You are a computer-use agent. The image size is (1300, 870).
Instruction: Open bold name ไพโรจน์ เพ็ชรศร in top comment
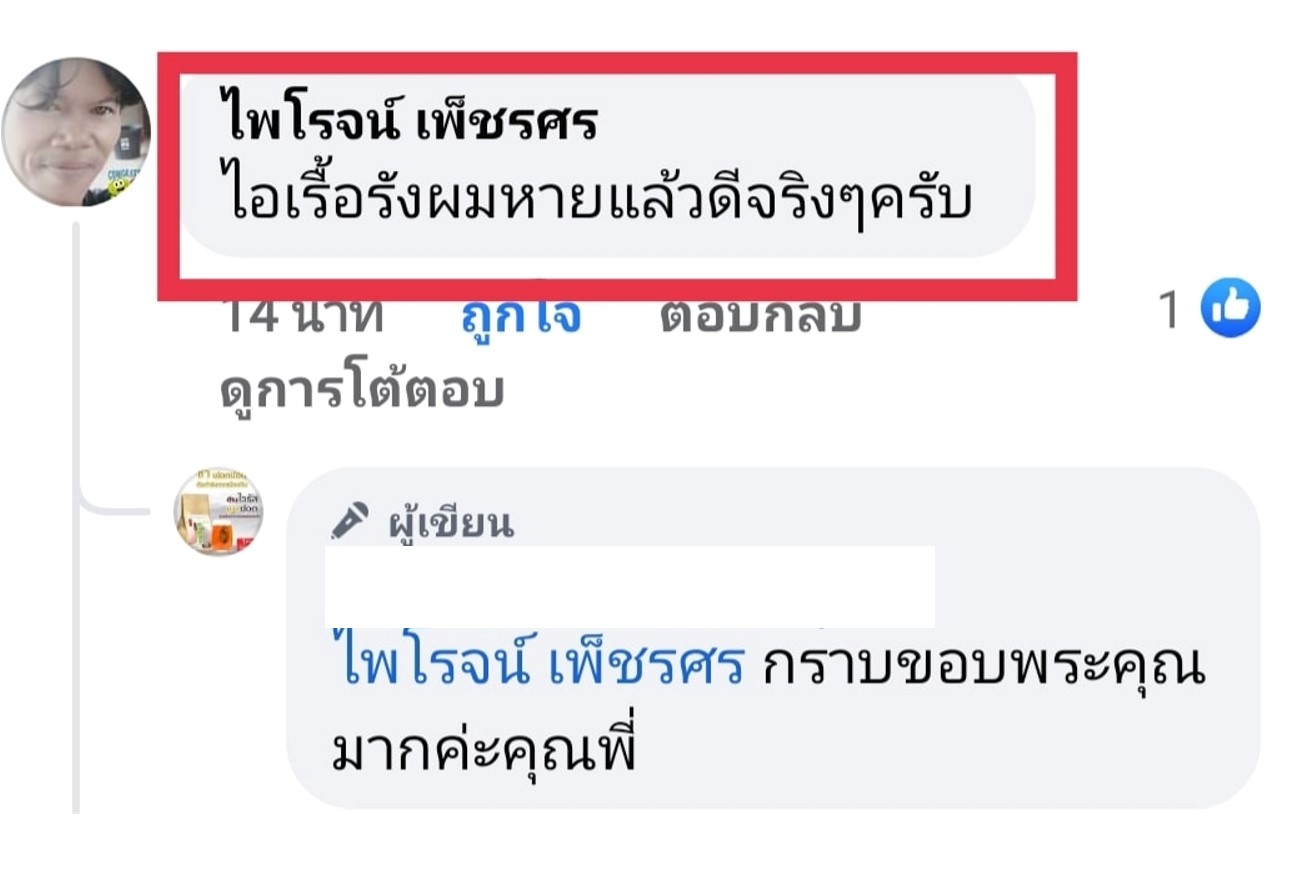(x=411, y=121)
